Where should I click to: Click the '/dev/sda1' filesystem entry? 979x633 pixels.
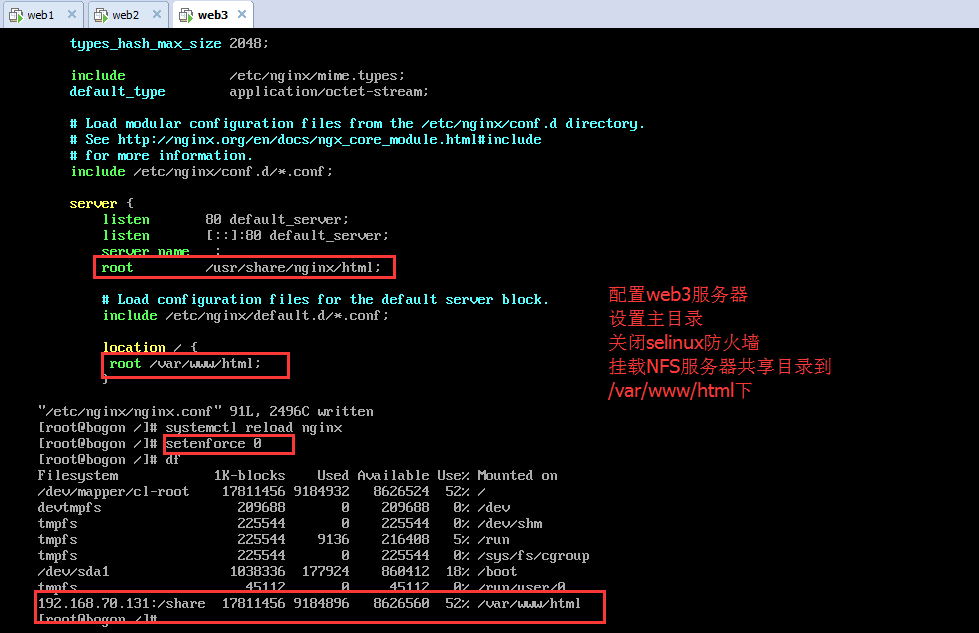click(x=73, y=572)
